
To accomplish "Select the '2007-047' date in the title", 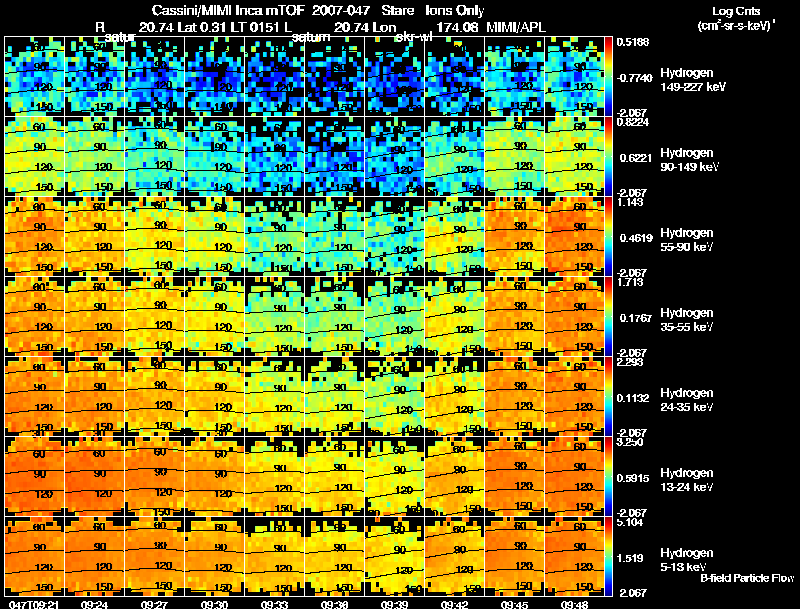I will pyautogui.click(x=340, y=10).
